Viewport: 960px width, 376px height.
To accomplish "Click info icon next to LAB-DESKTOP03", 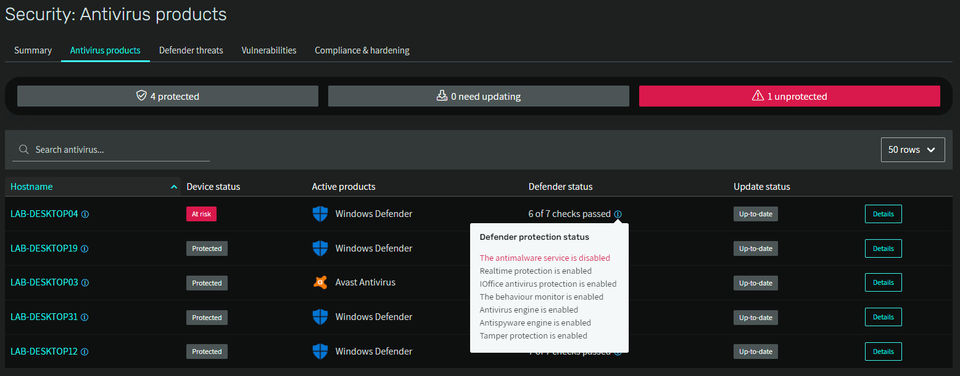I will (x=85, y=283).
